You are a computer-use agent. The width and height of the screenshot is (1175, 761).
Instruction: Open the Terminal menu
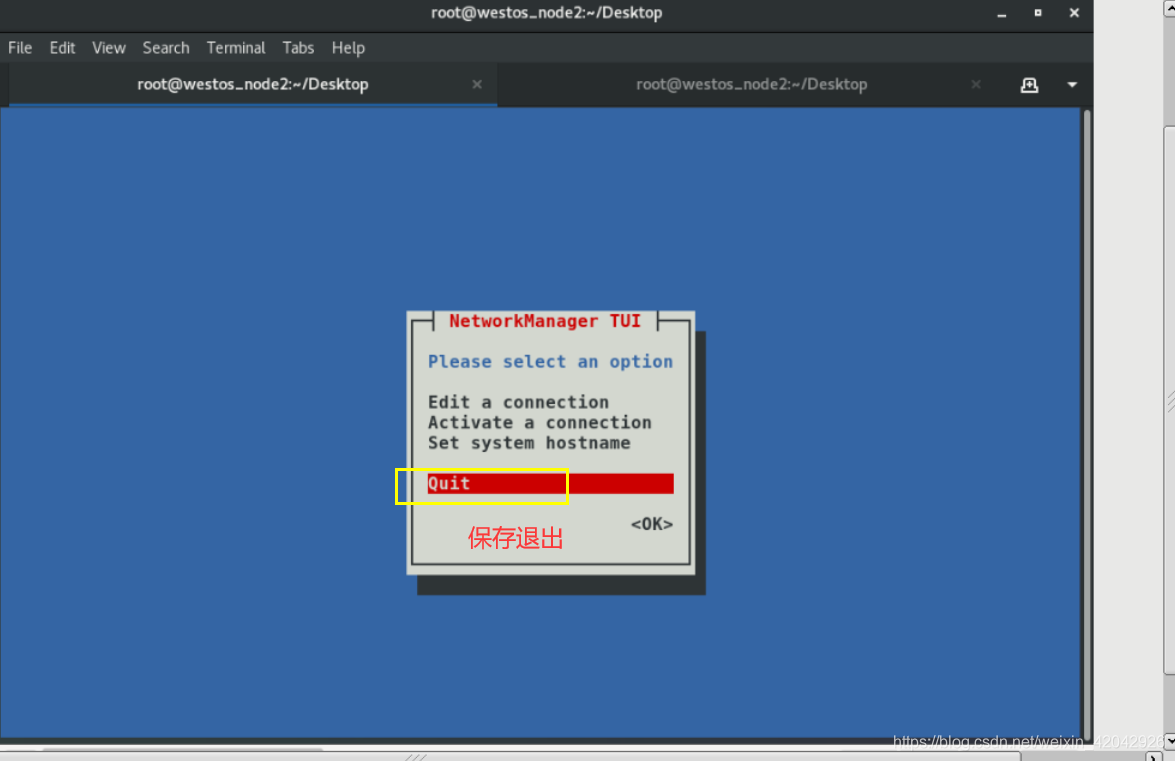coord(236,48)
